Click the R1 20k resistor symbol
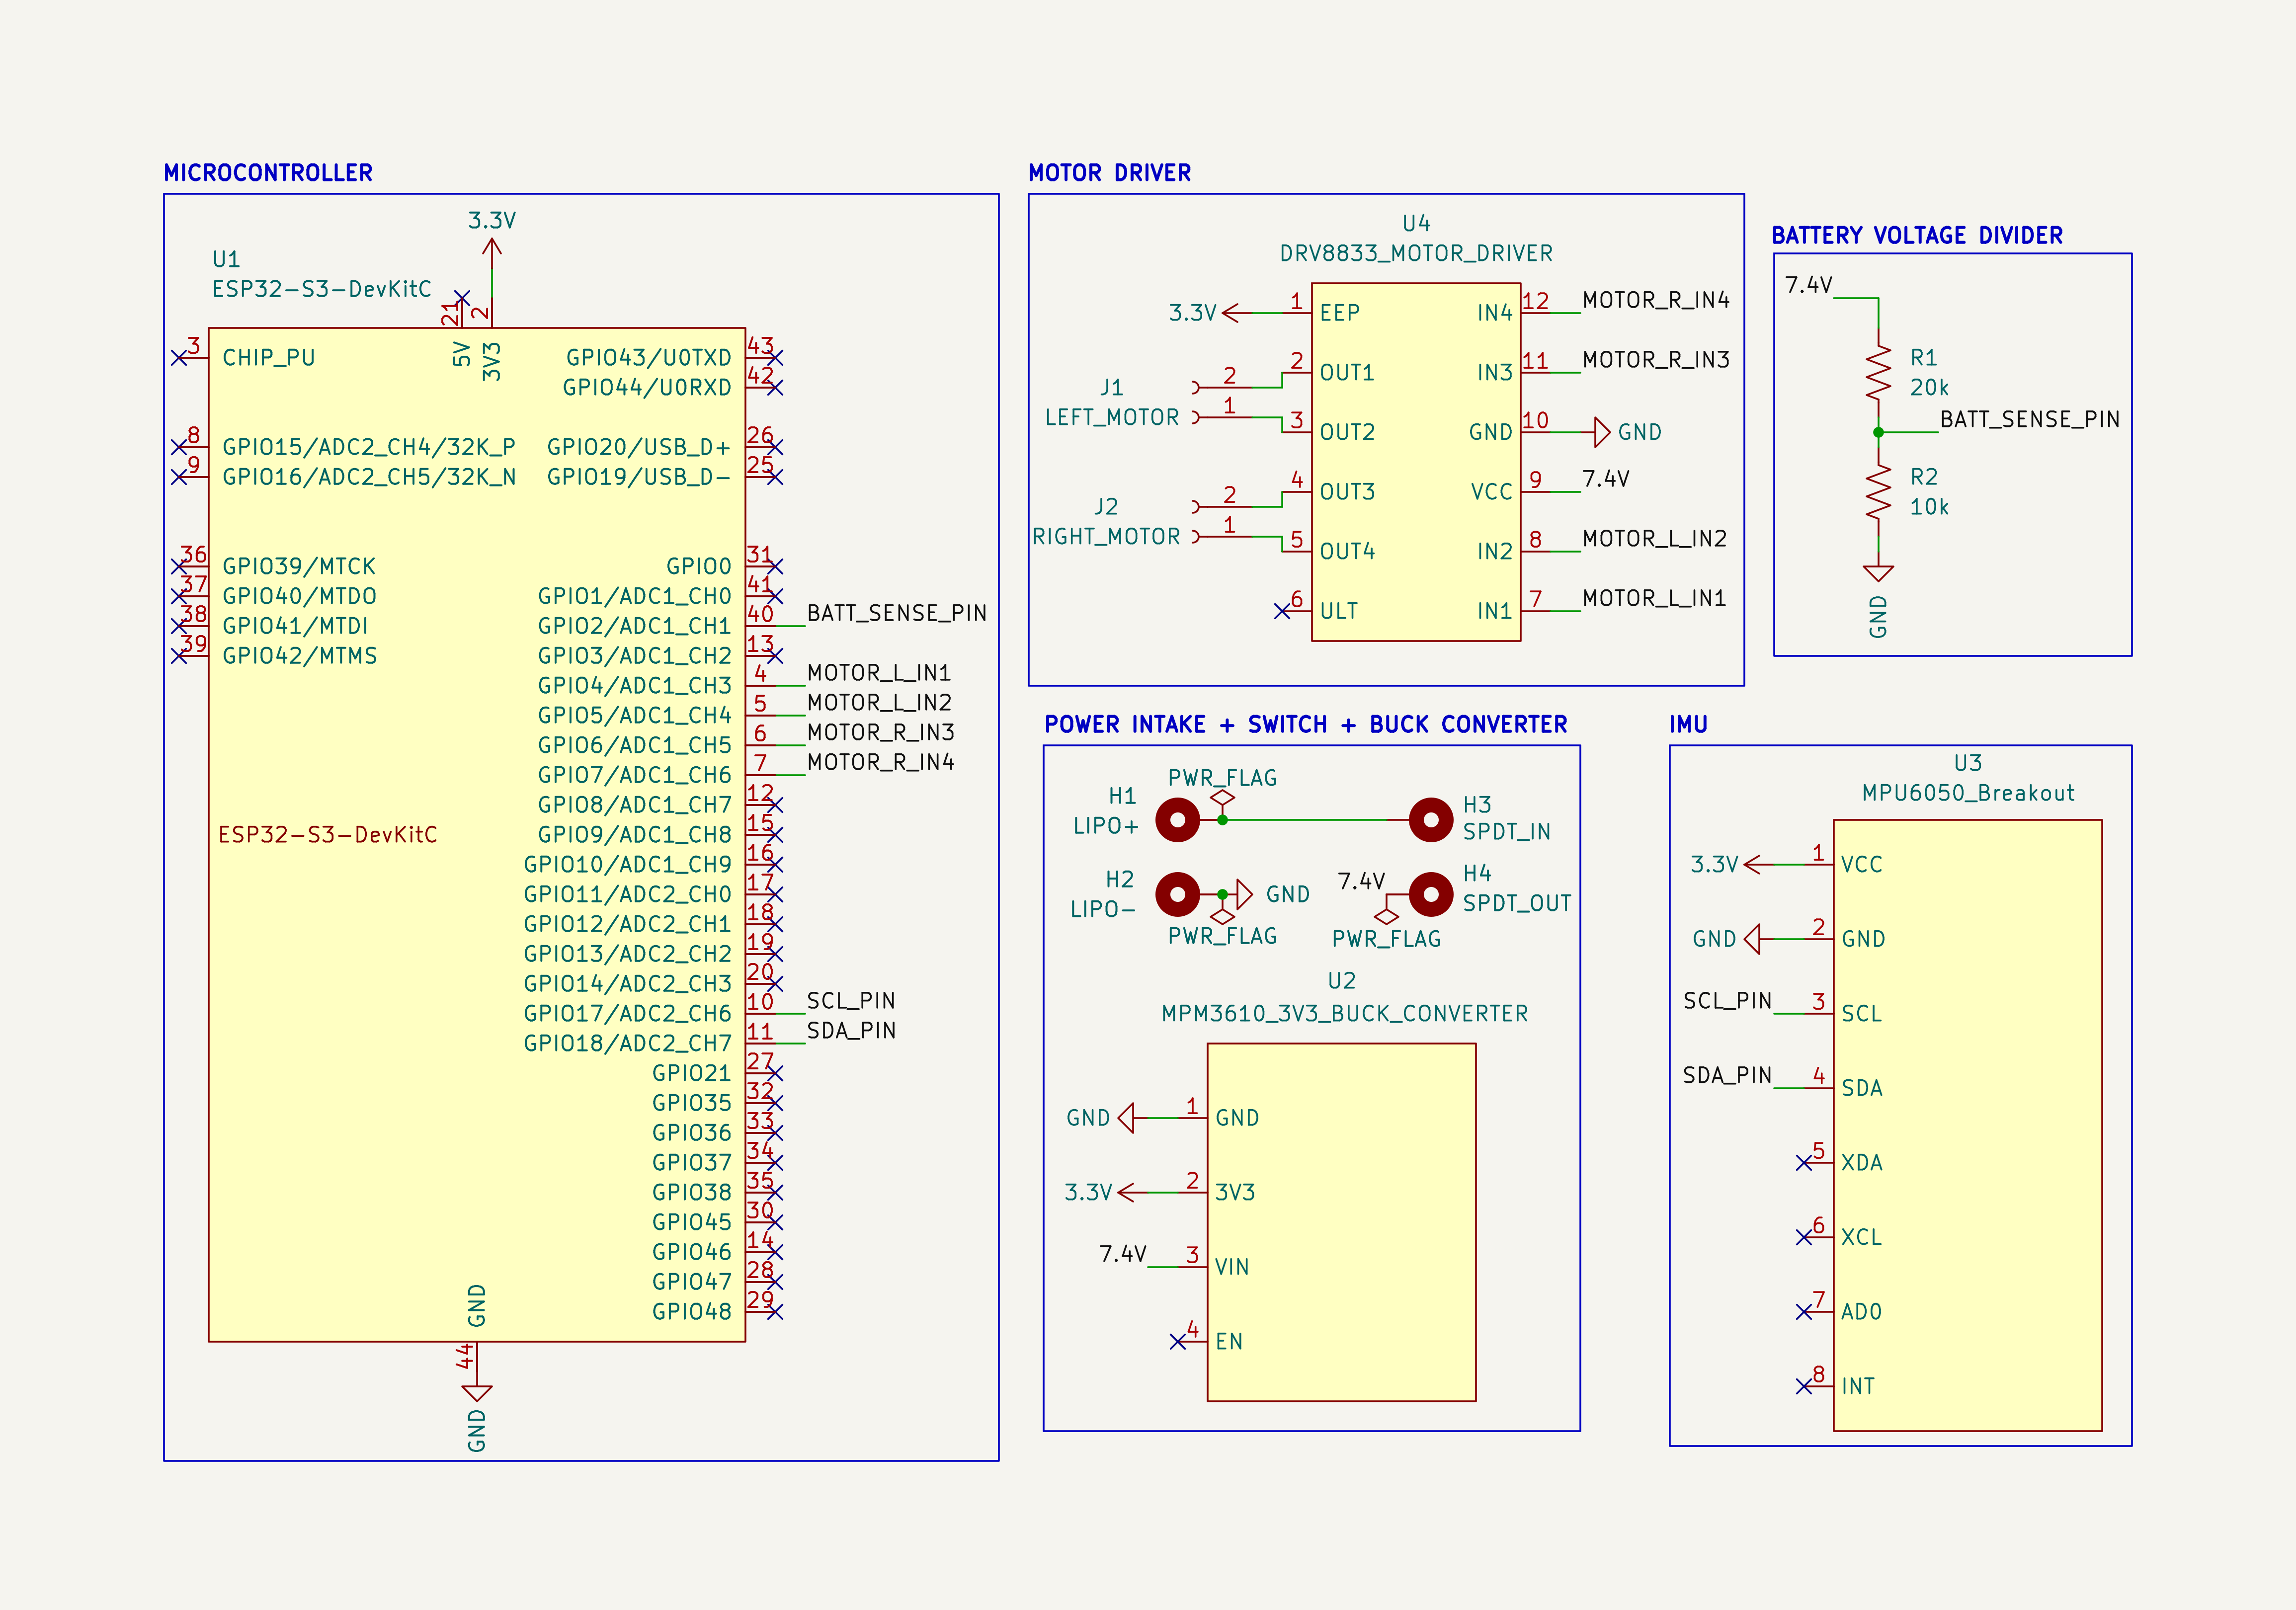Image resolution: width=2296 pixels, height=1610 pixels. (1878, 373)
